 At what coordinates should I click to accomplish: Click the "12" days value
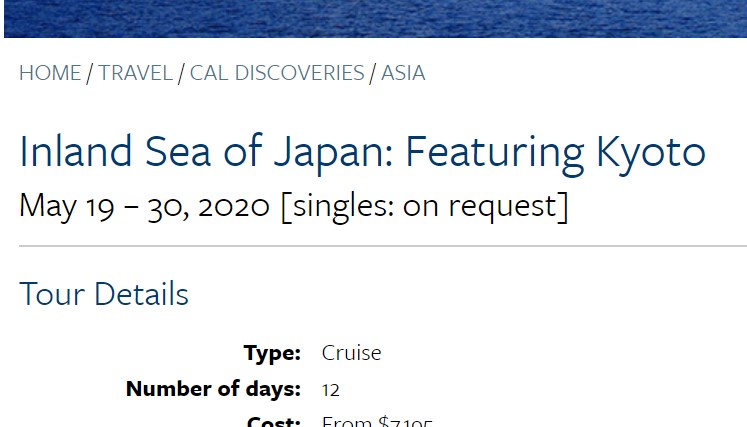331,389
